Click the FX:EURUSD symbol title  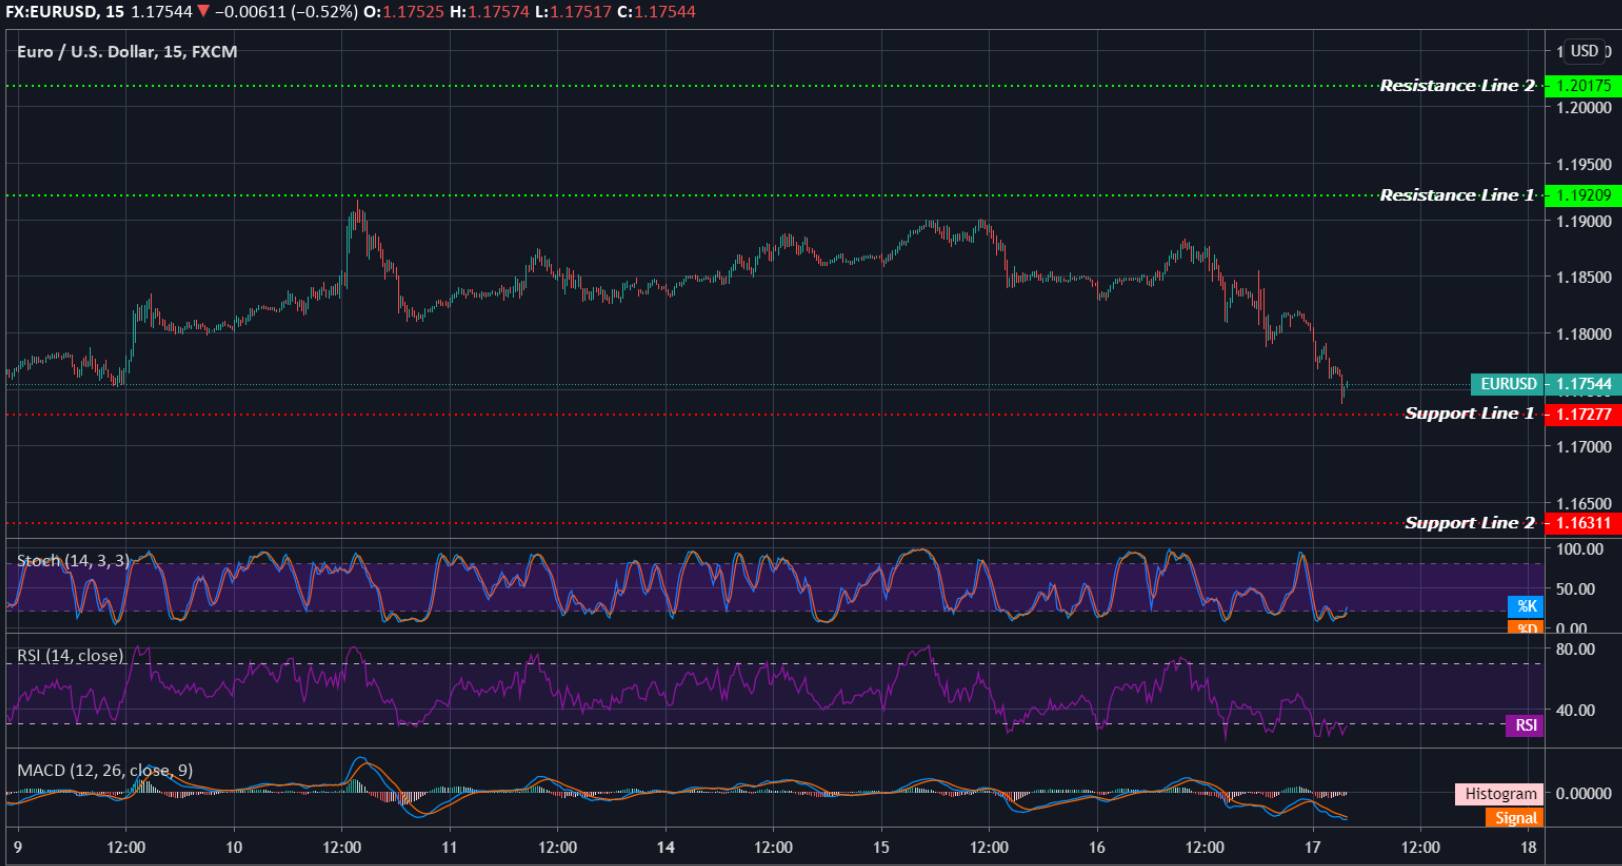click(x=65, y=12)
